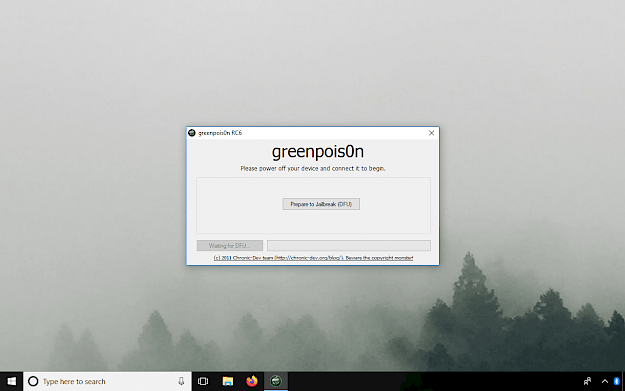Expand the hidden icons chevron in tray
625x391 pixels.
[x=605, y=381]
